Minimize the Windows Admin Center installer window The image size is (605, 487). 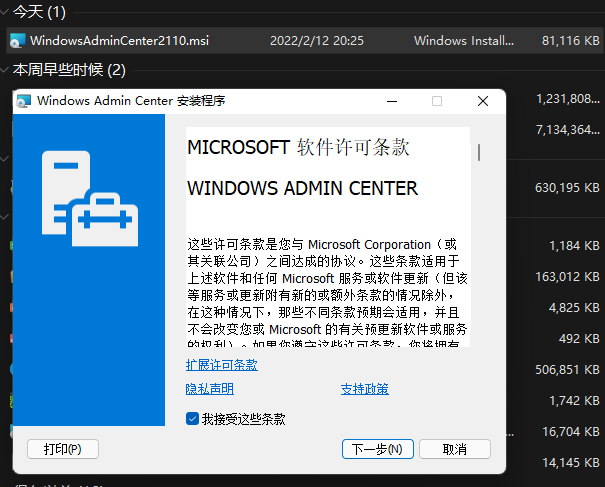[x=392, y=101]
